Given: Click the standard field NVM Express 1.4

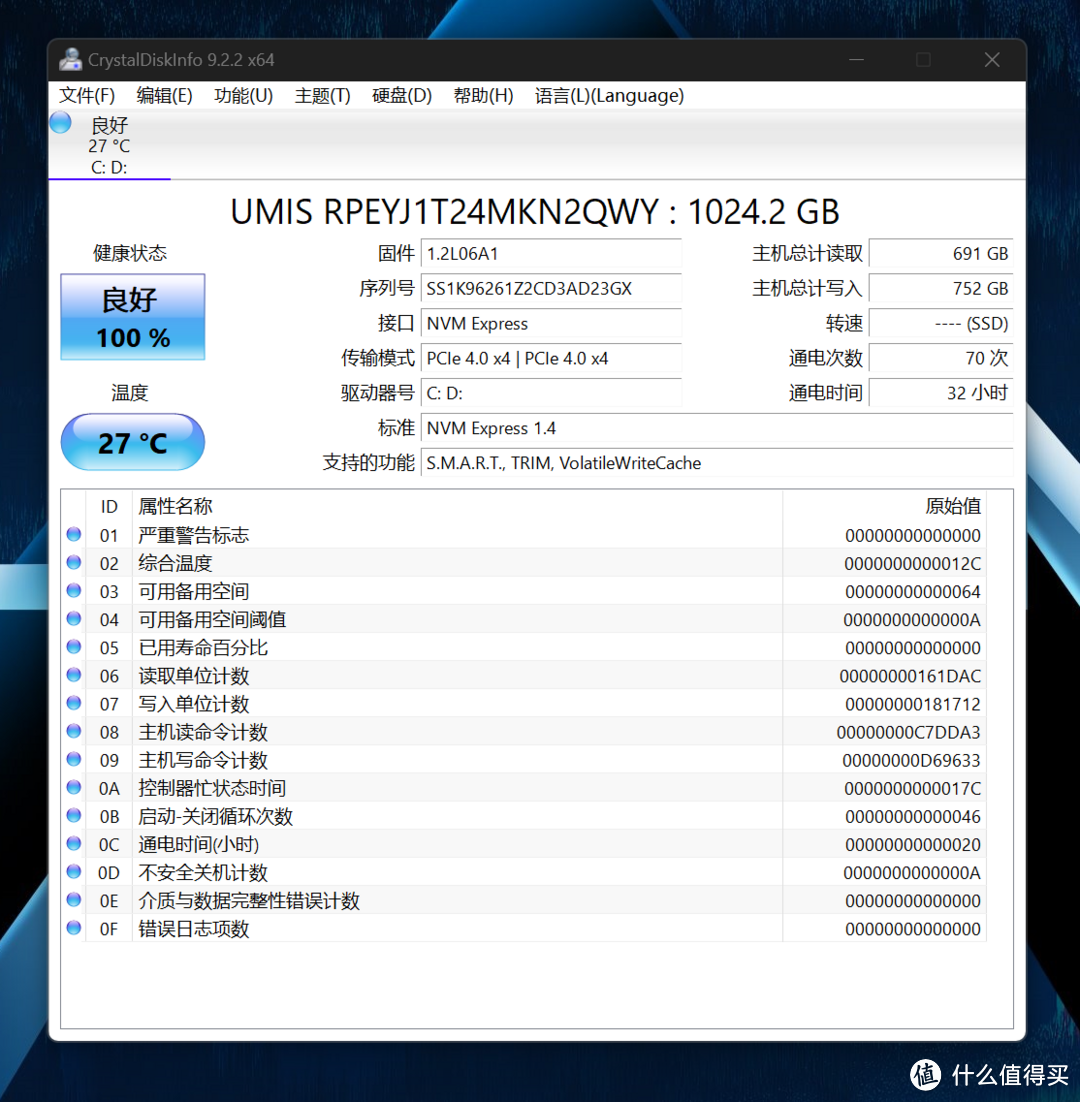Looking at the screenshot, I should click(717, 428).
